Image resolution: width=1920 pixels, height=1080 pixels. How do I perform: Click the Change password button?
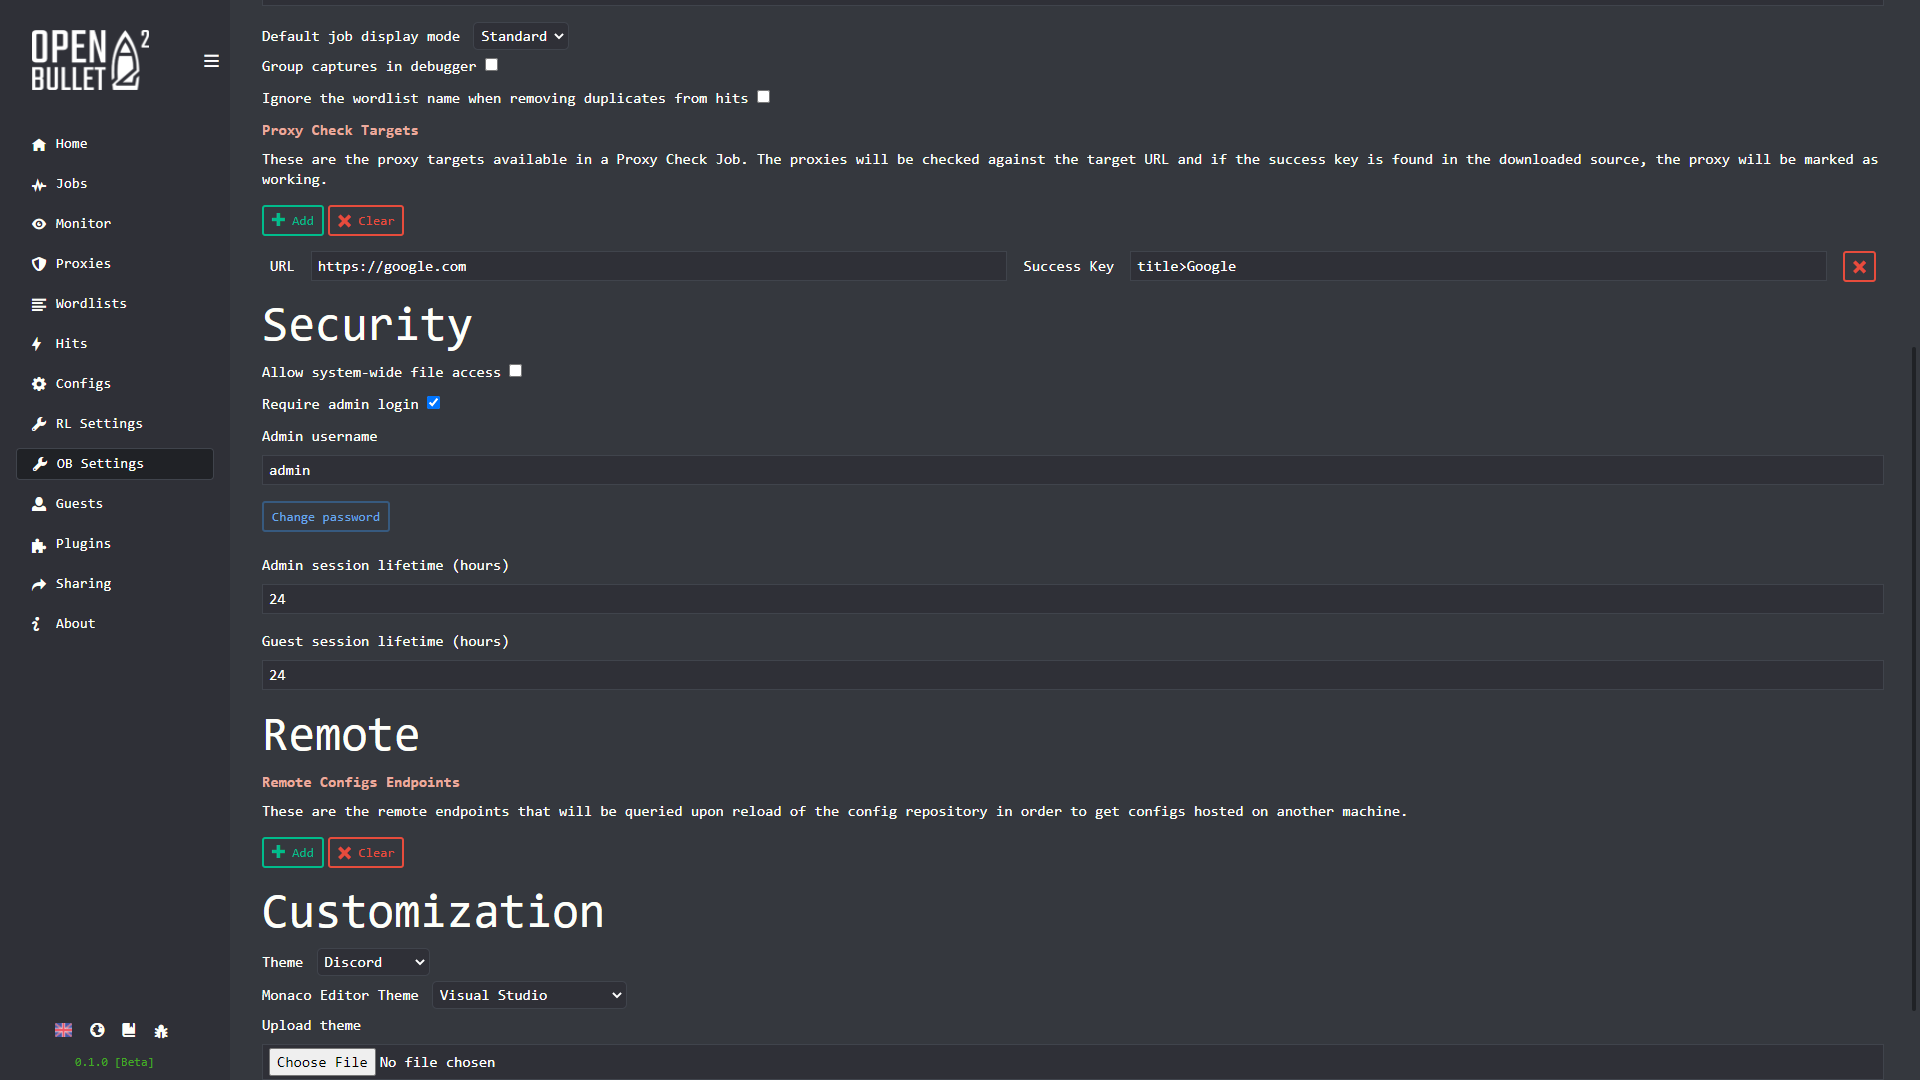pyautogui.click(x=326, y=517)
